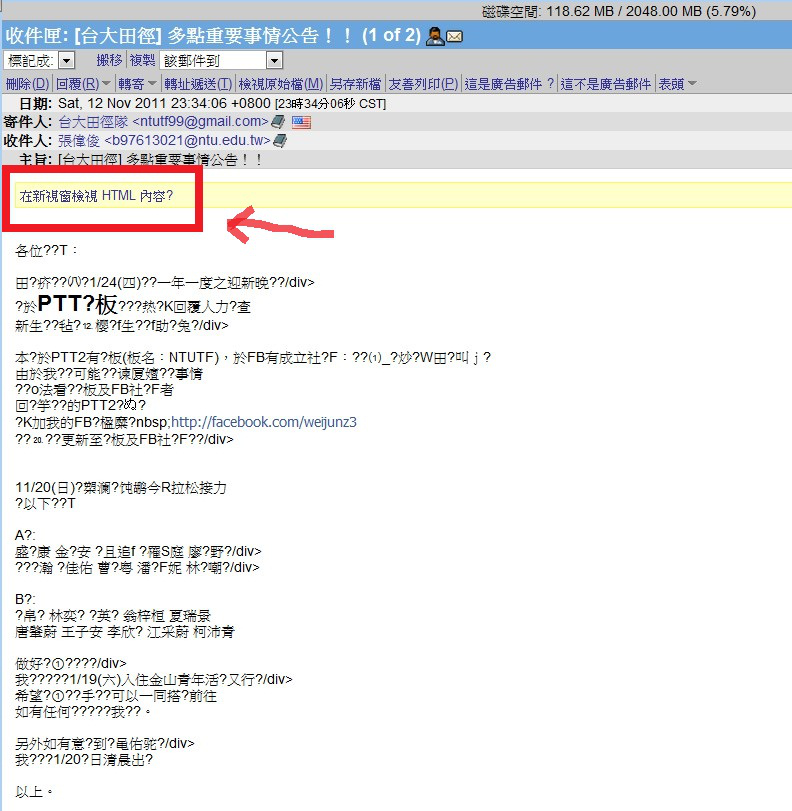Click 友善列印(P)
The height and width of the screenshot is (811, 792).
pyautogui.click(x=423, y=84)
